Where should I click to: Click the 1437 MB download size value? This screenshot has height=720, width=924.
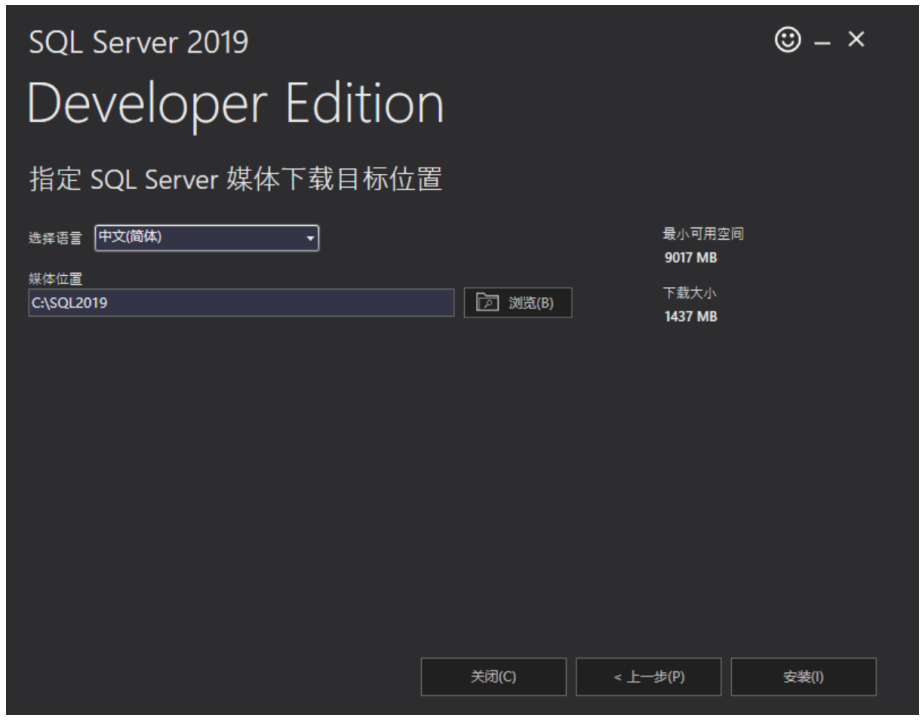(x=691, y=316)
